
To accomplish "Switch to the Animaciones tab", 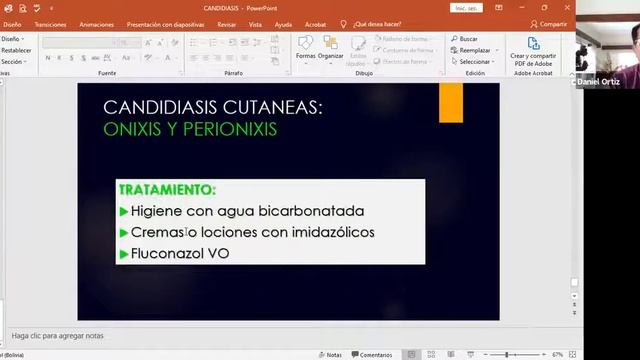I will coord(96,24).
